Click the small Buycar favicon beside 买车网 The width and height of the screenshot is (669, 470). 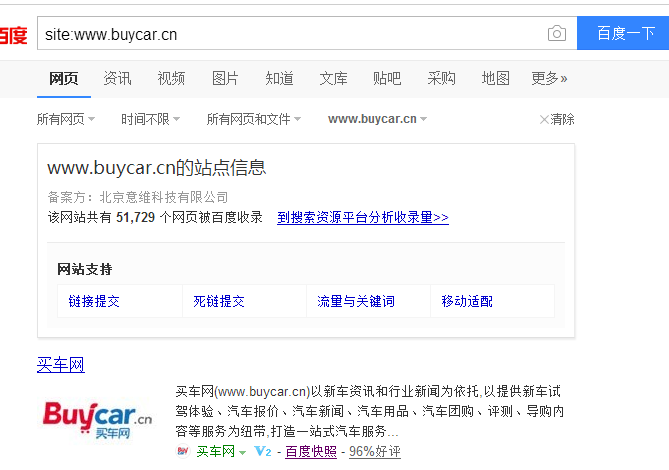183,451
